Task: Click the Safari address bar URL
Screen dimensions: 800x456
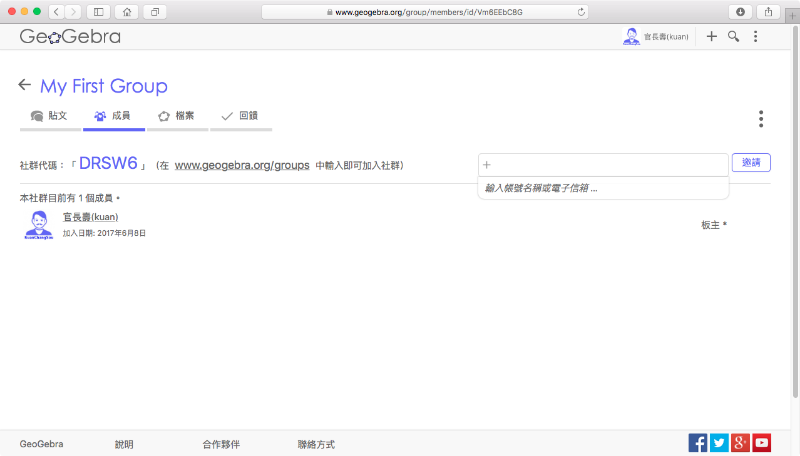Action: coord(429,12)
